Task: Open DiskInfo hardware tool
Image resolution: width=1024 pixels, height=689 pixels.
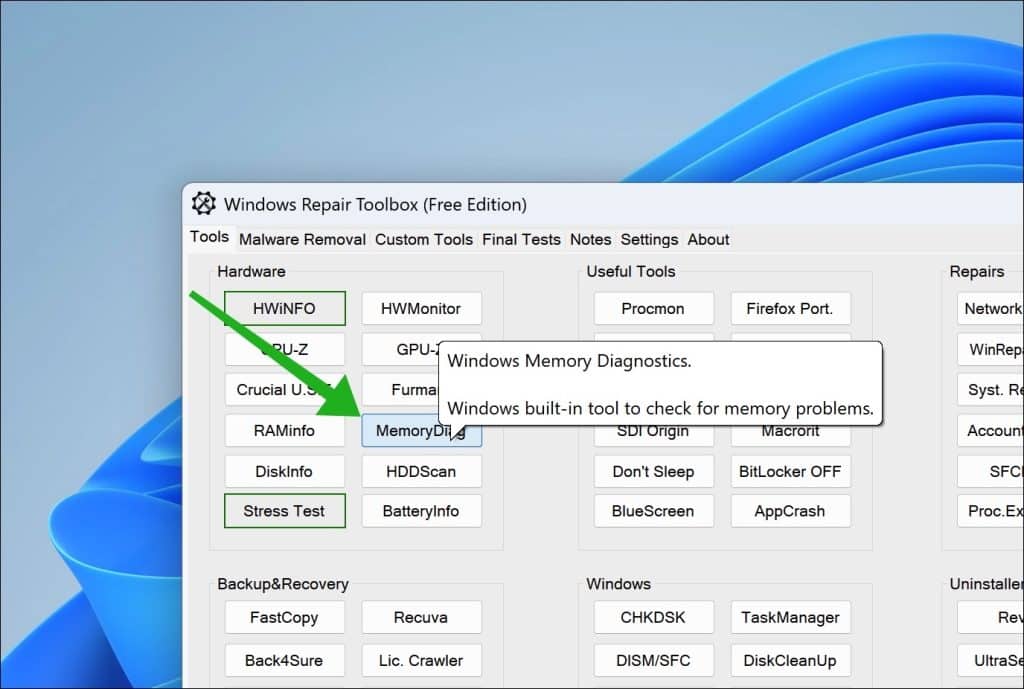Action: point(284,471)
